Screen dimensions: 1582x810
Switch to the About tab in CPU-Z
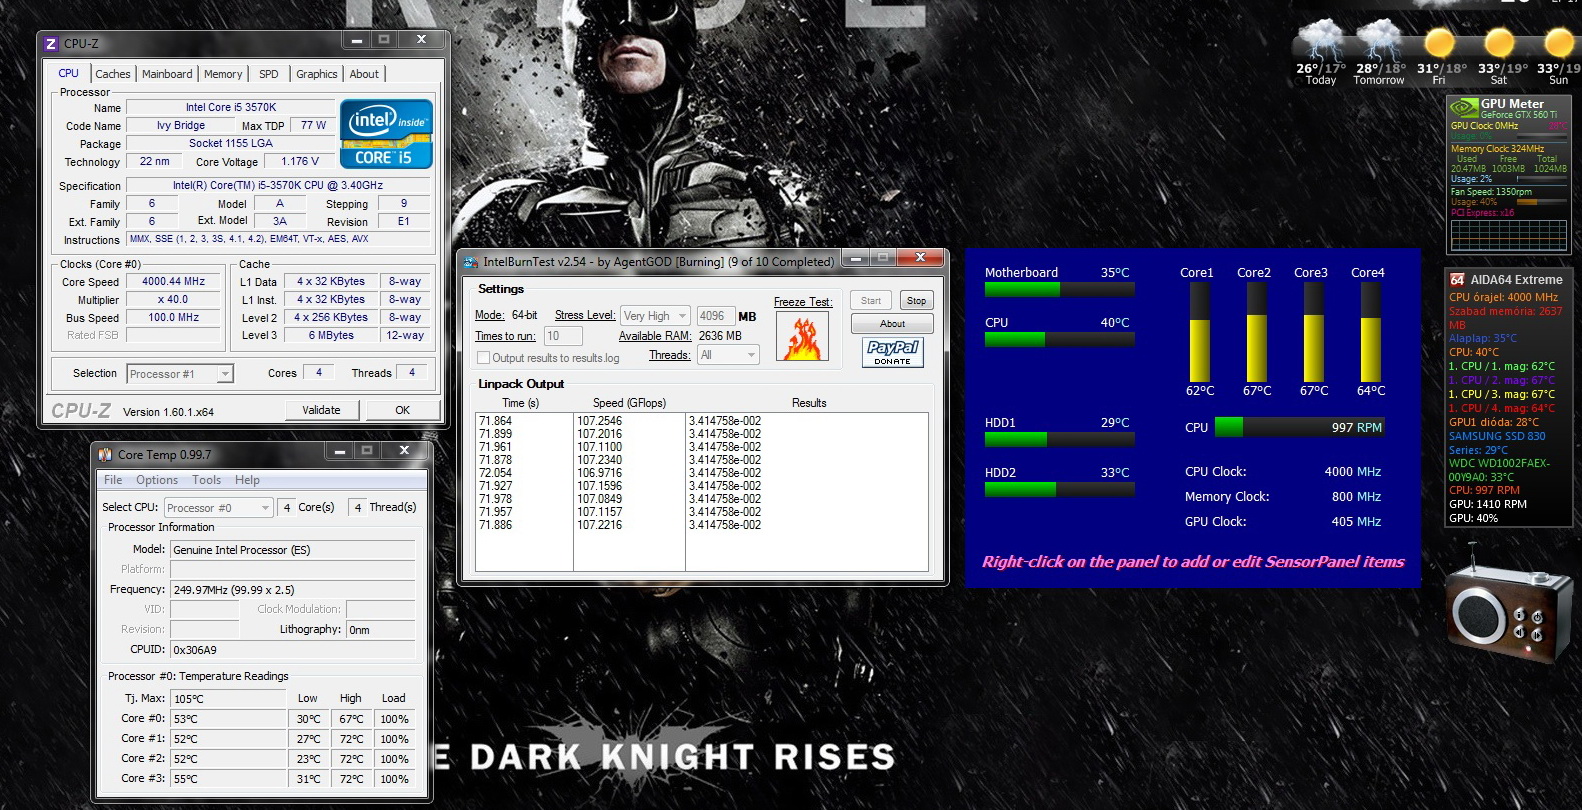tap(364, 74)
